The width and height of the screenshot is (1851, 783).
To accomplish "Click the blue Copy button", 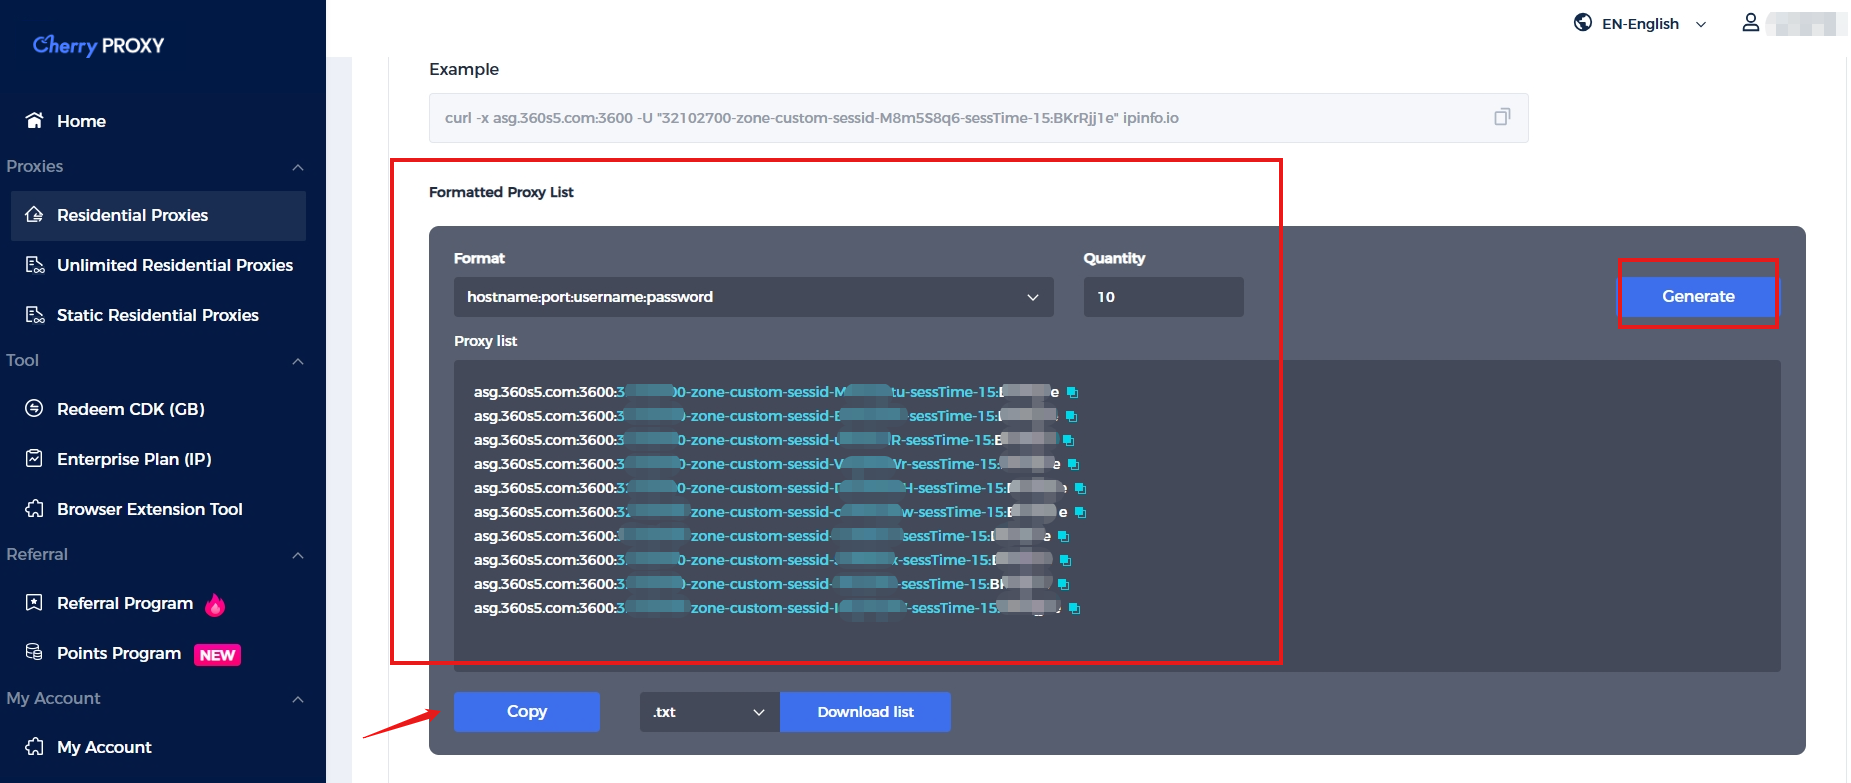I will 526,712.
